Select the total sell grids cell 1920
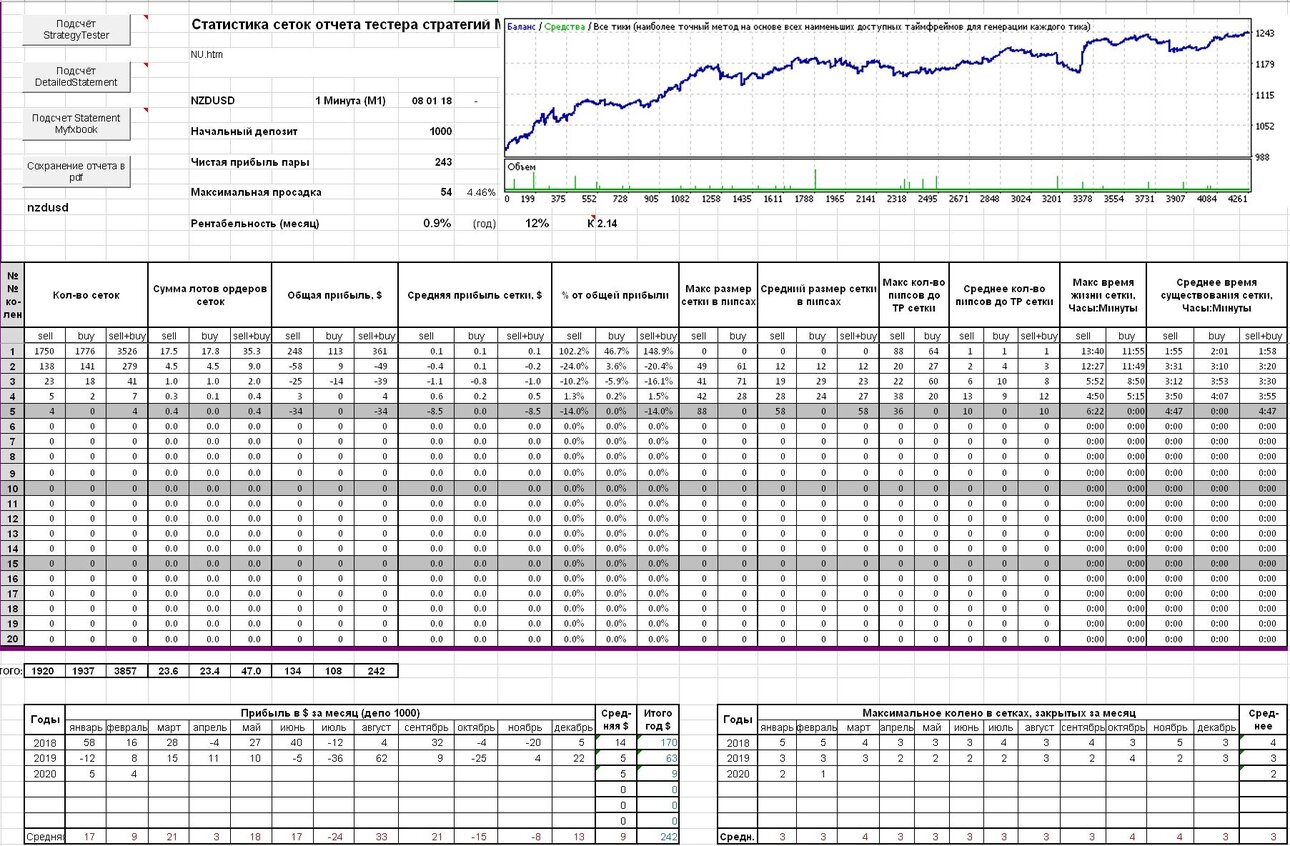Viewport: 1290px width, 846px height. coord(45,671)
